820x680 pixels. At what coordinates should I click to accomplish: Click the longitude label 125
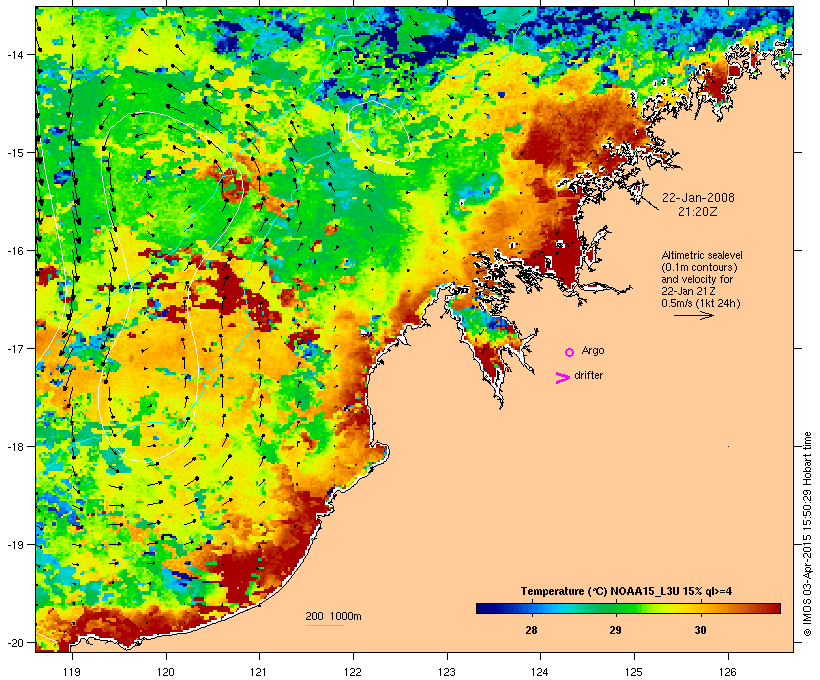pyautogui.click(x=634, y=672)
